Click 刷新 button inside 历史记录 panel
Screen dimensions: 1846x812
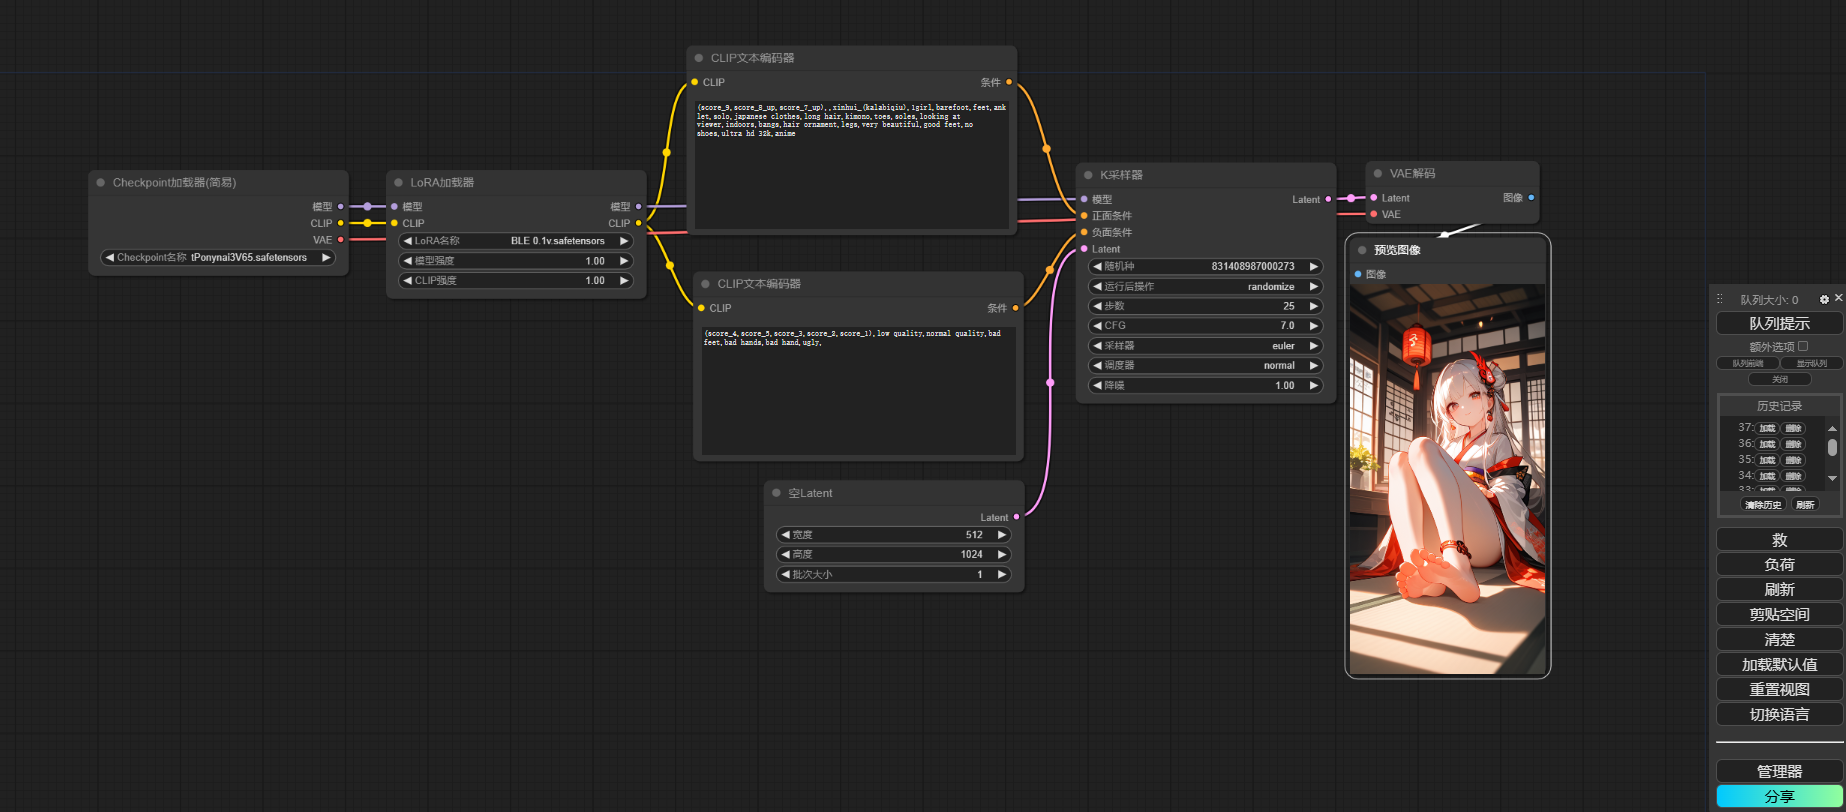pos(1805,505)
